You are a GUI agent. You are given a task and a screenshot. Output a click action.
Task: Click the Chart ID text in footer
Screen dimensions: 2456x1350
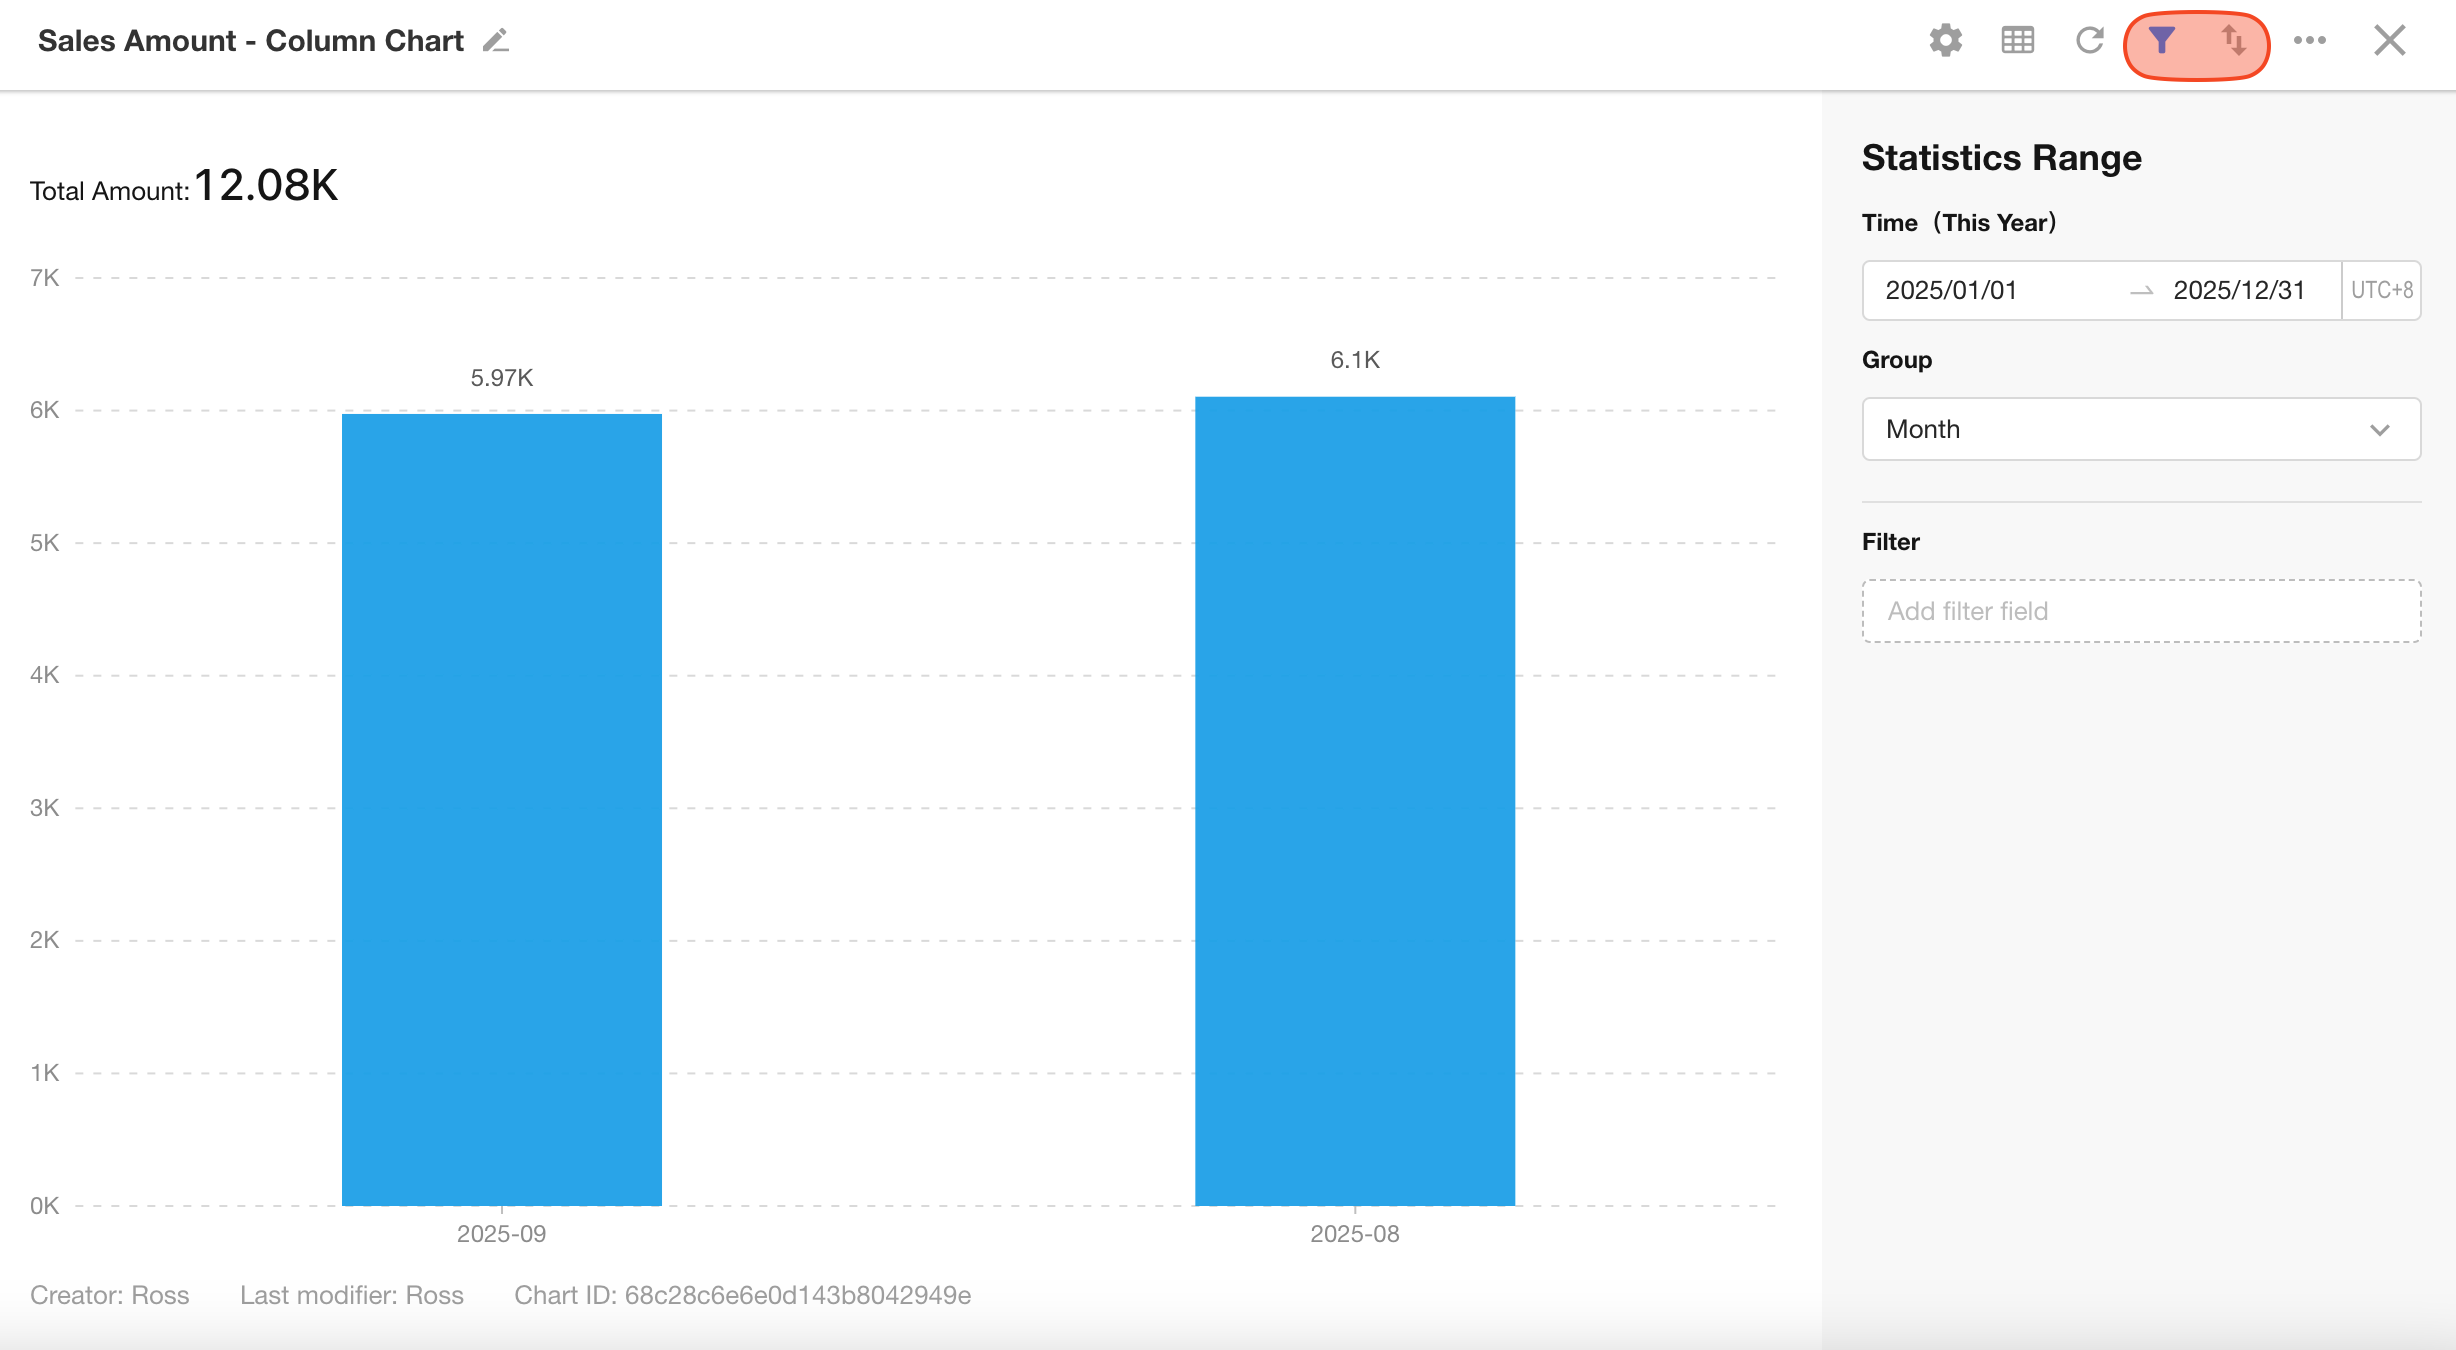pos(742,1295)
